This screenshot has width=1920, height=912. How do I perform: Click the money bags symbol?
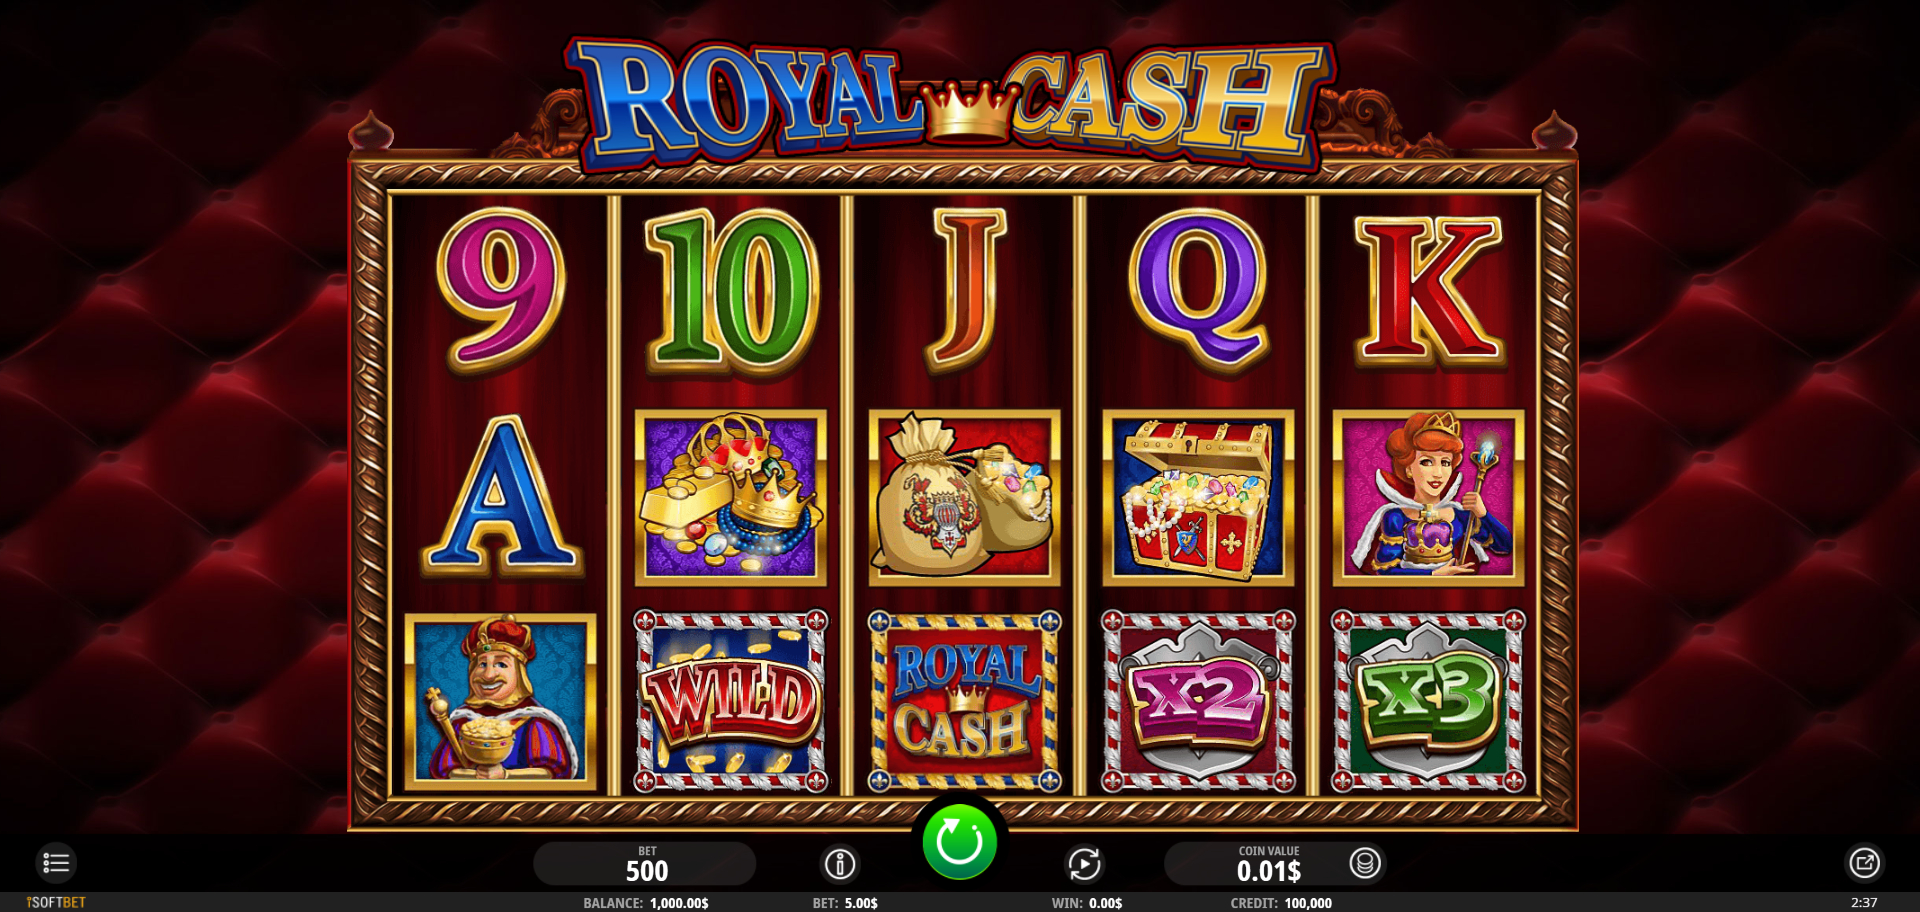click(964, 497)
